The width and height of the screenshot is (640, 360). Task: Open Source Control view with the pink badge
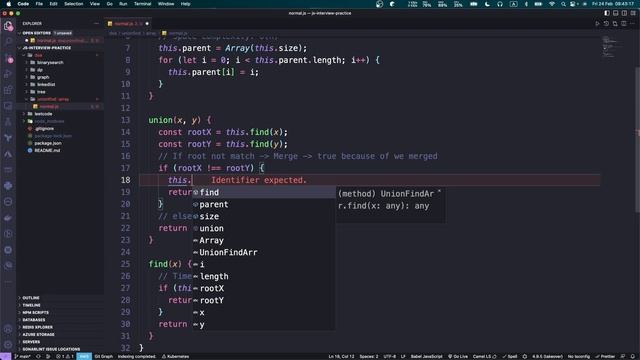8,58
